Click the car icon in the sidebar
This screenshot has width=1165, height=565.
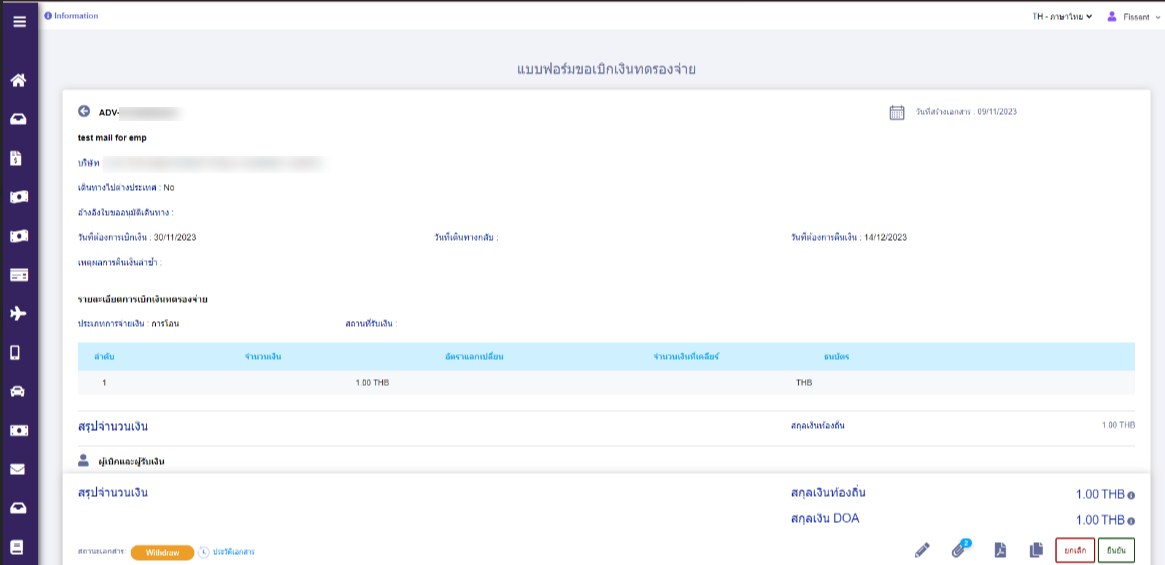click(x=18, y=391)
